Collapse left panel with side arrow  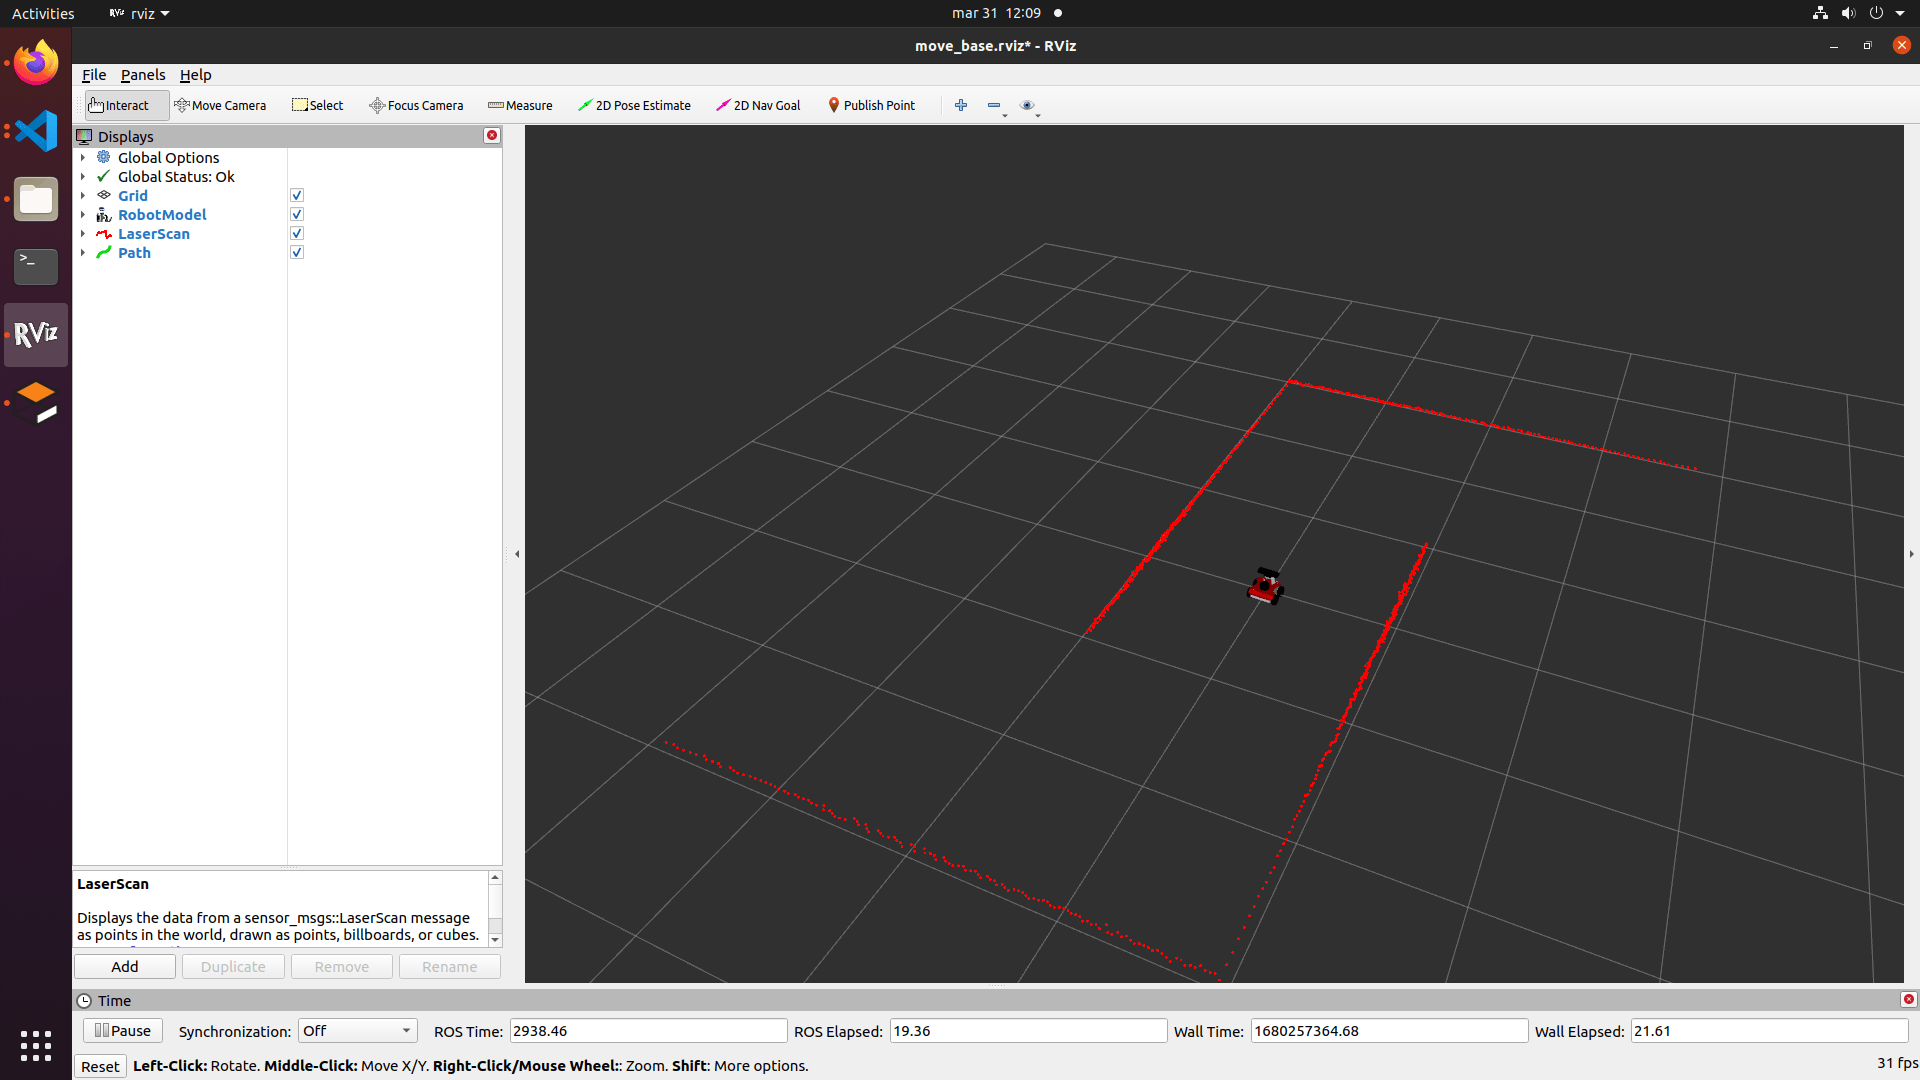pos(517,553)
